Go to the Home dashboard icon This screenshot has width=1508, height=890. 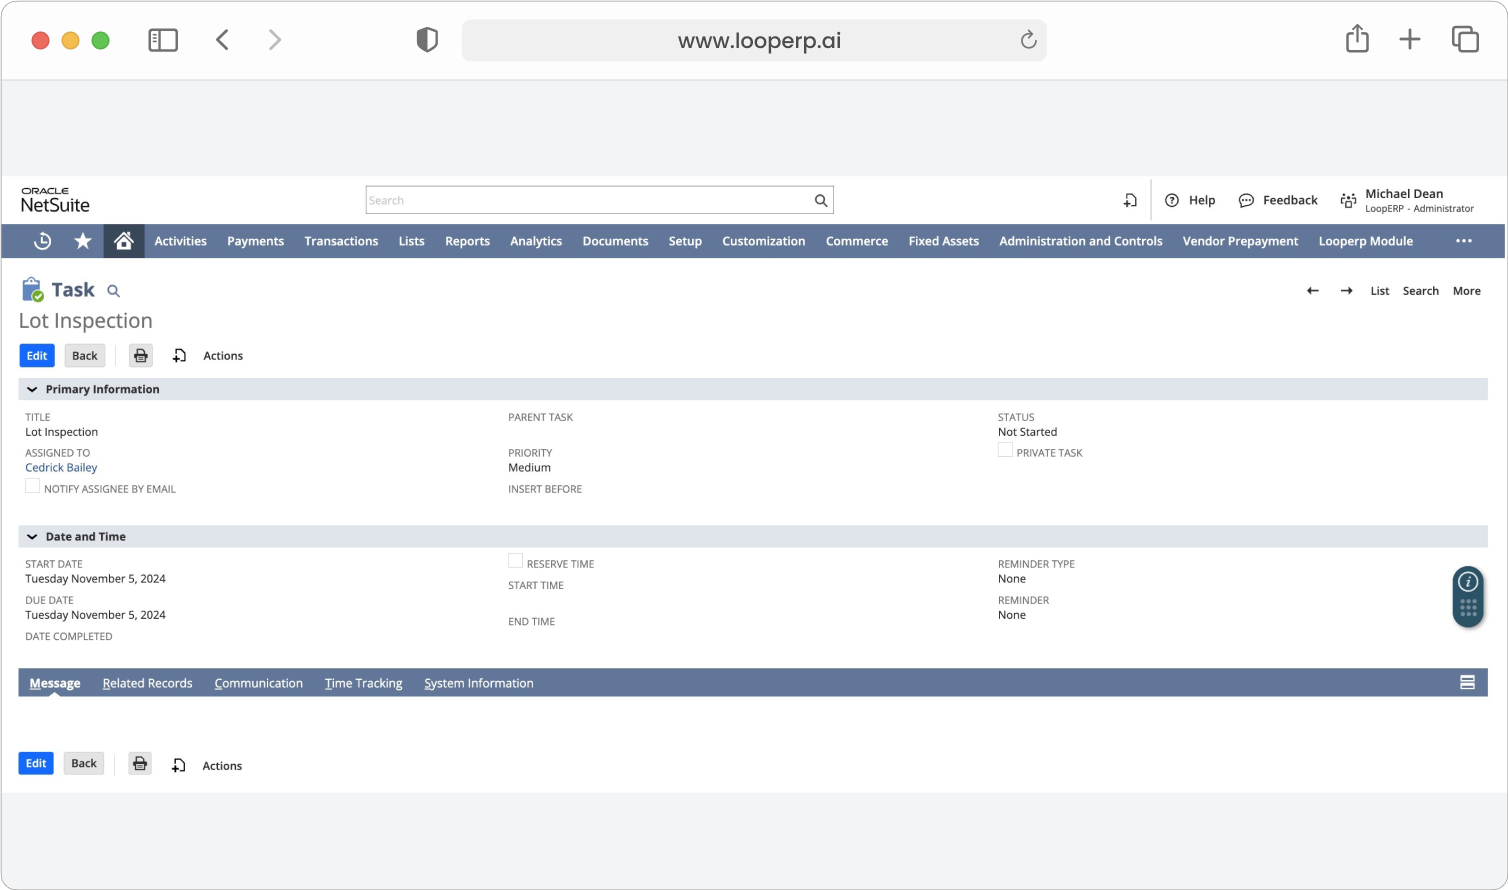(124, 241)
